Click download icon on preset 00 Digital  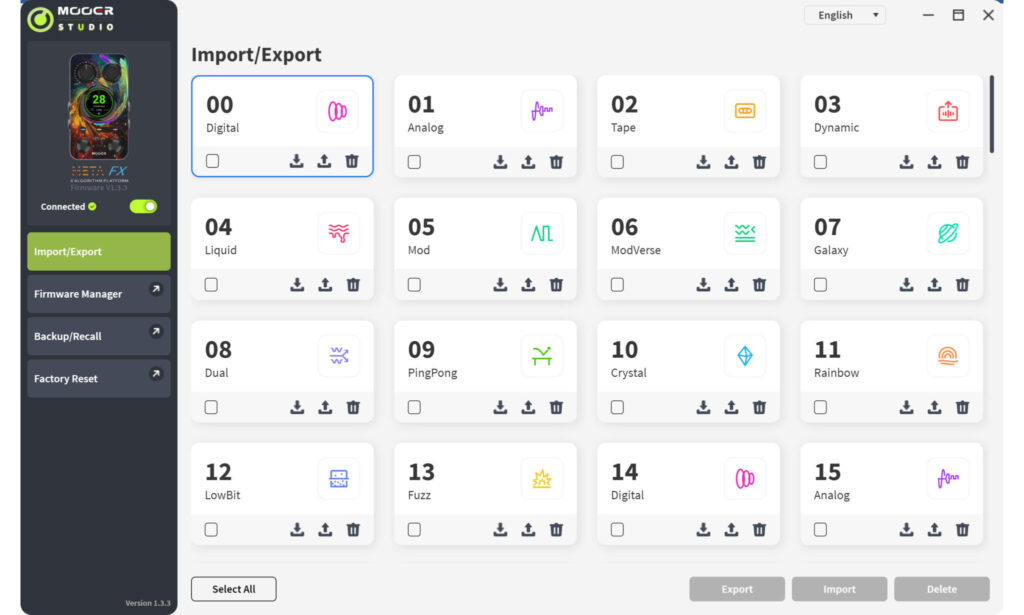coord(296,161)
